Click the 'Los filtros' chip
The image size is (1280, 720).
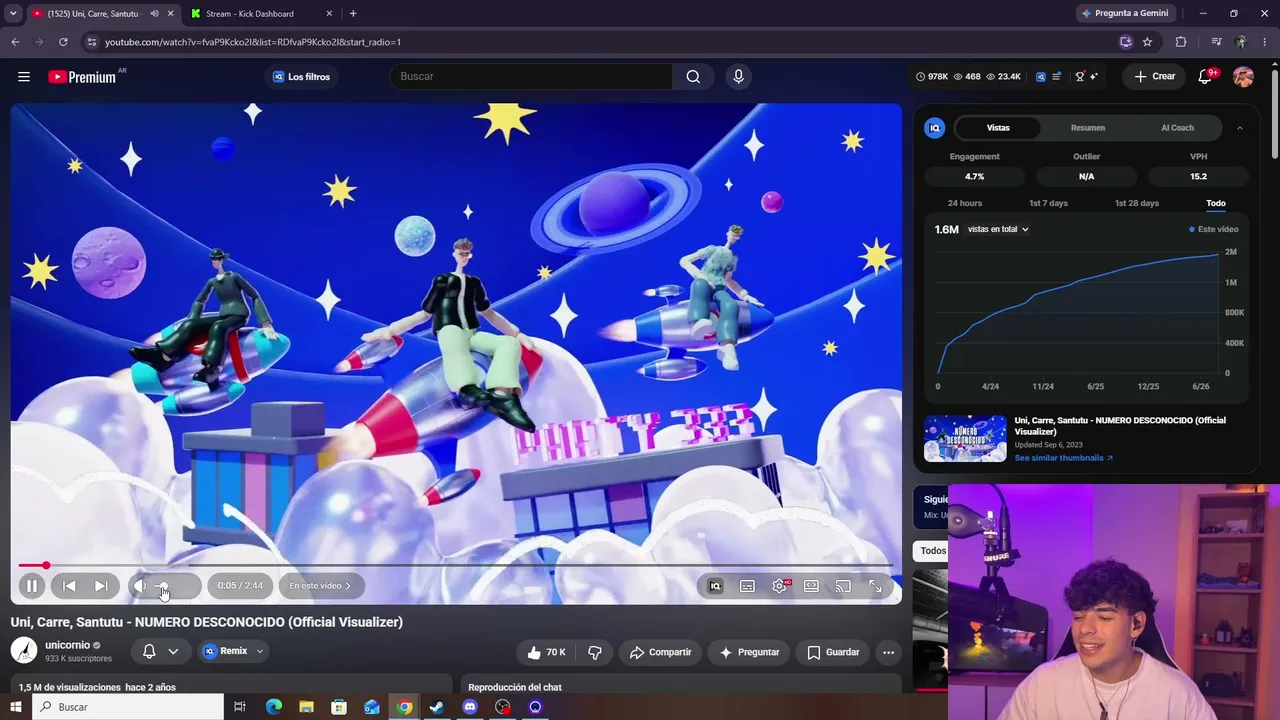(301, 77)
